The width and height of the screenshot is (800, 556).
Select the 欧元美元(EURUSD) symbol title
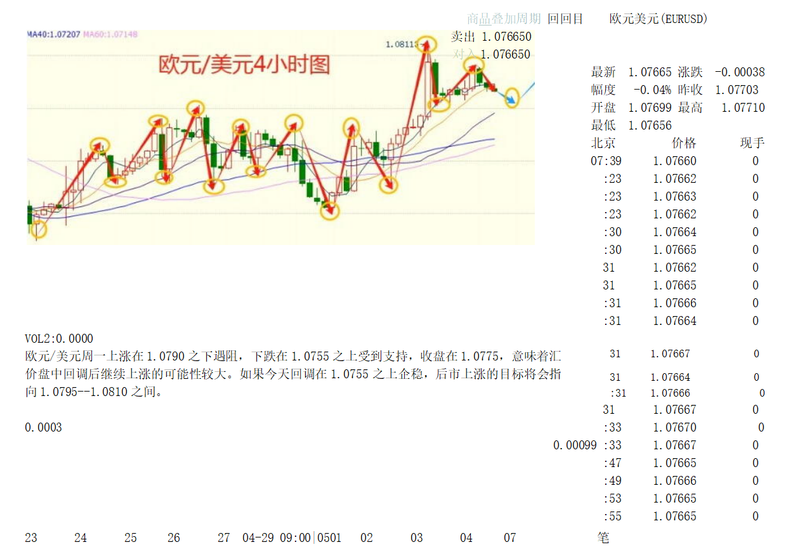(658, 19)
